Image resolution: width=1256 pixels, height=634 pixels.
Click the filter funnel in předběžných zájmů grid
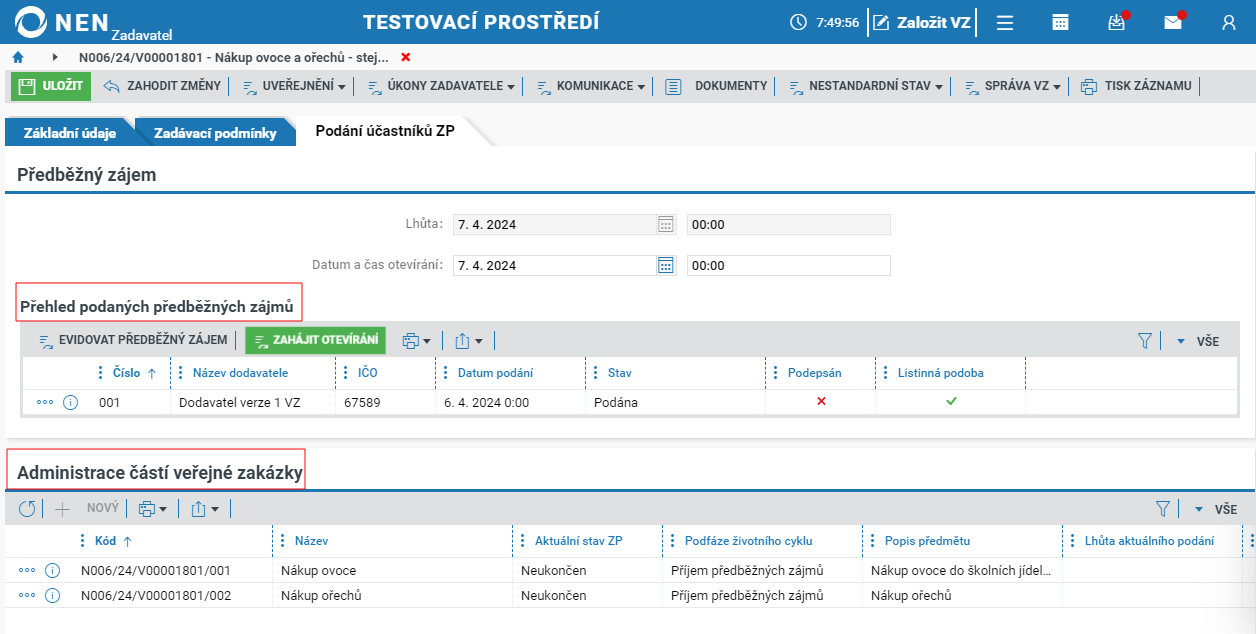coord(1146,341)
